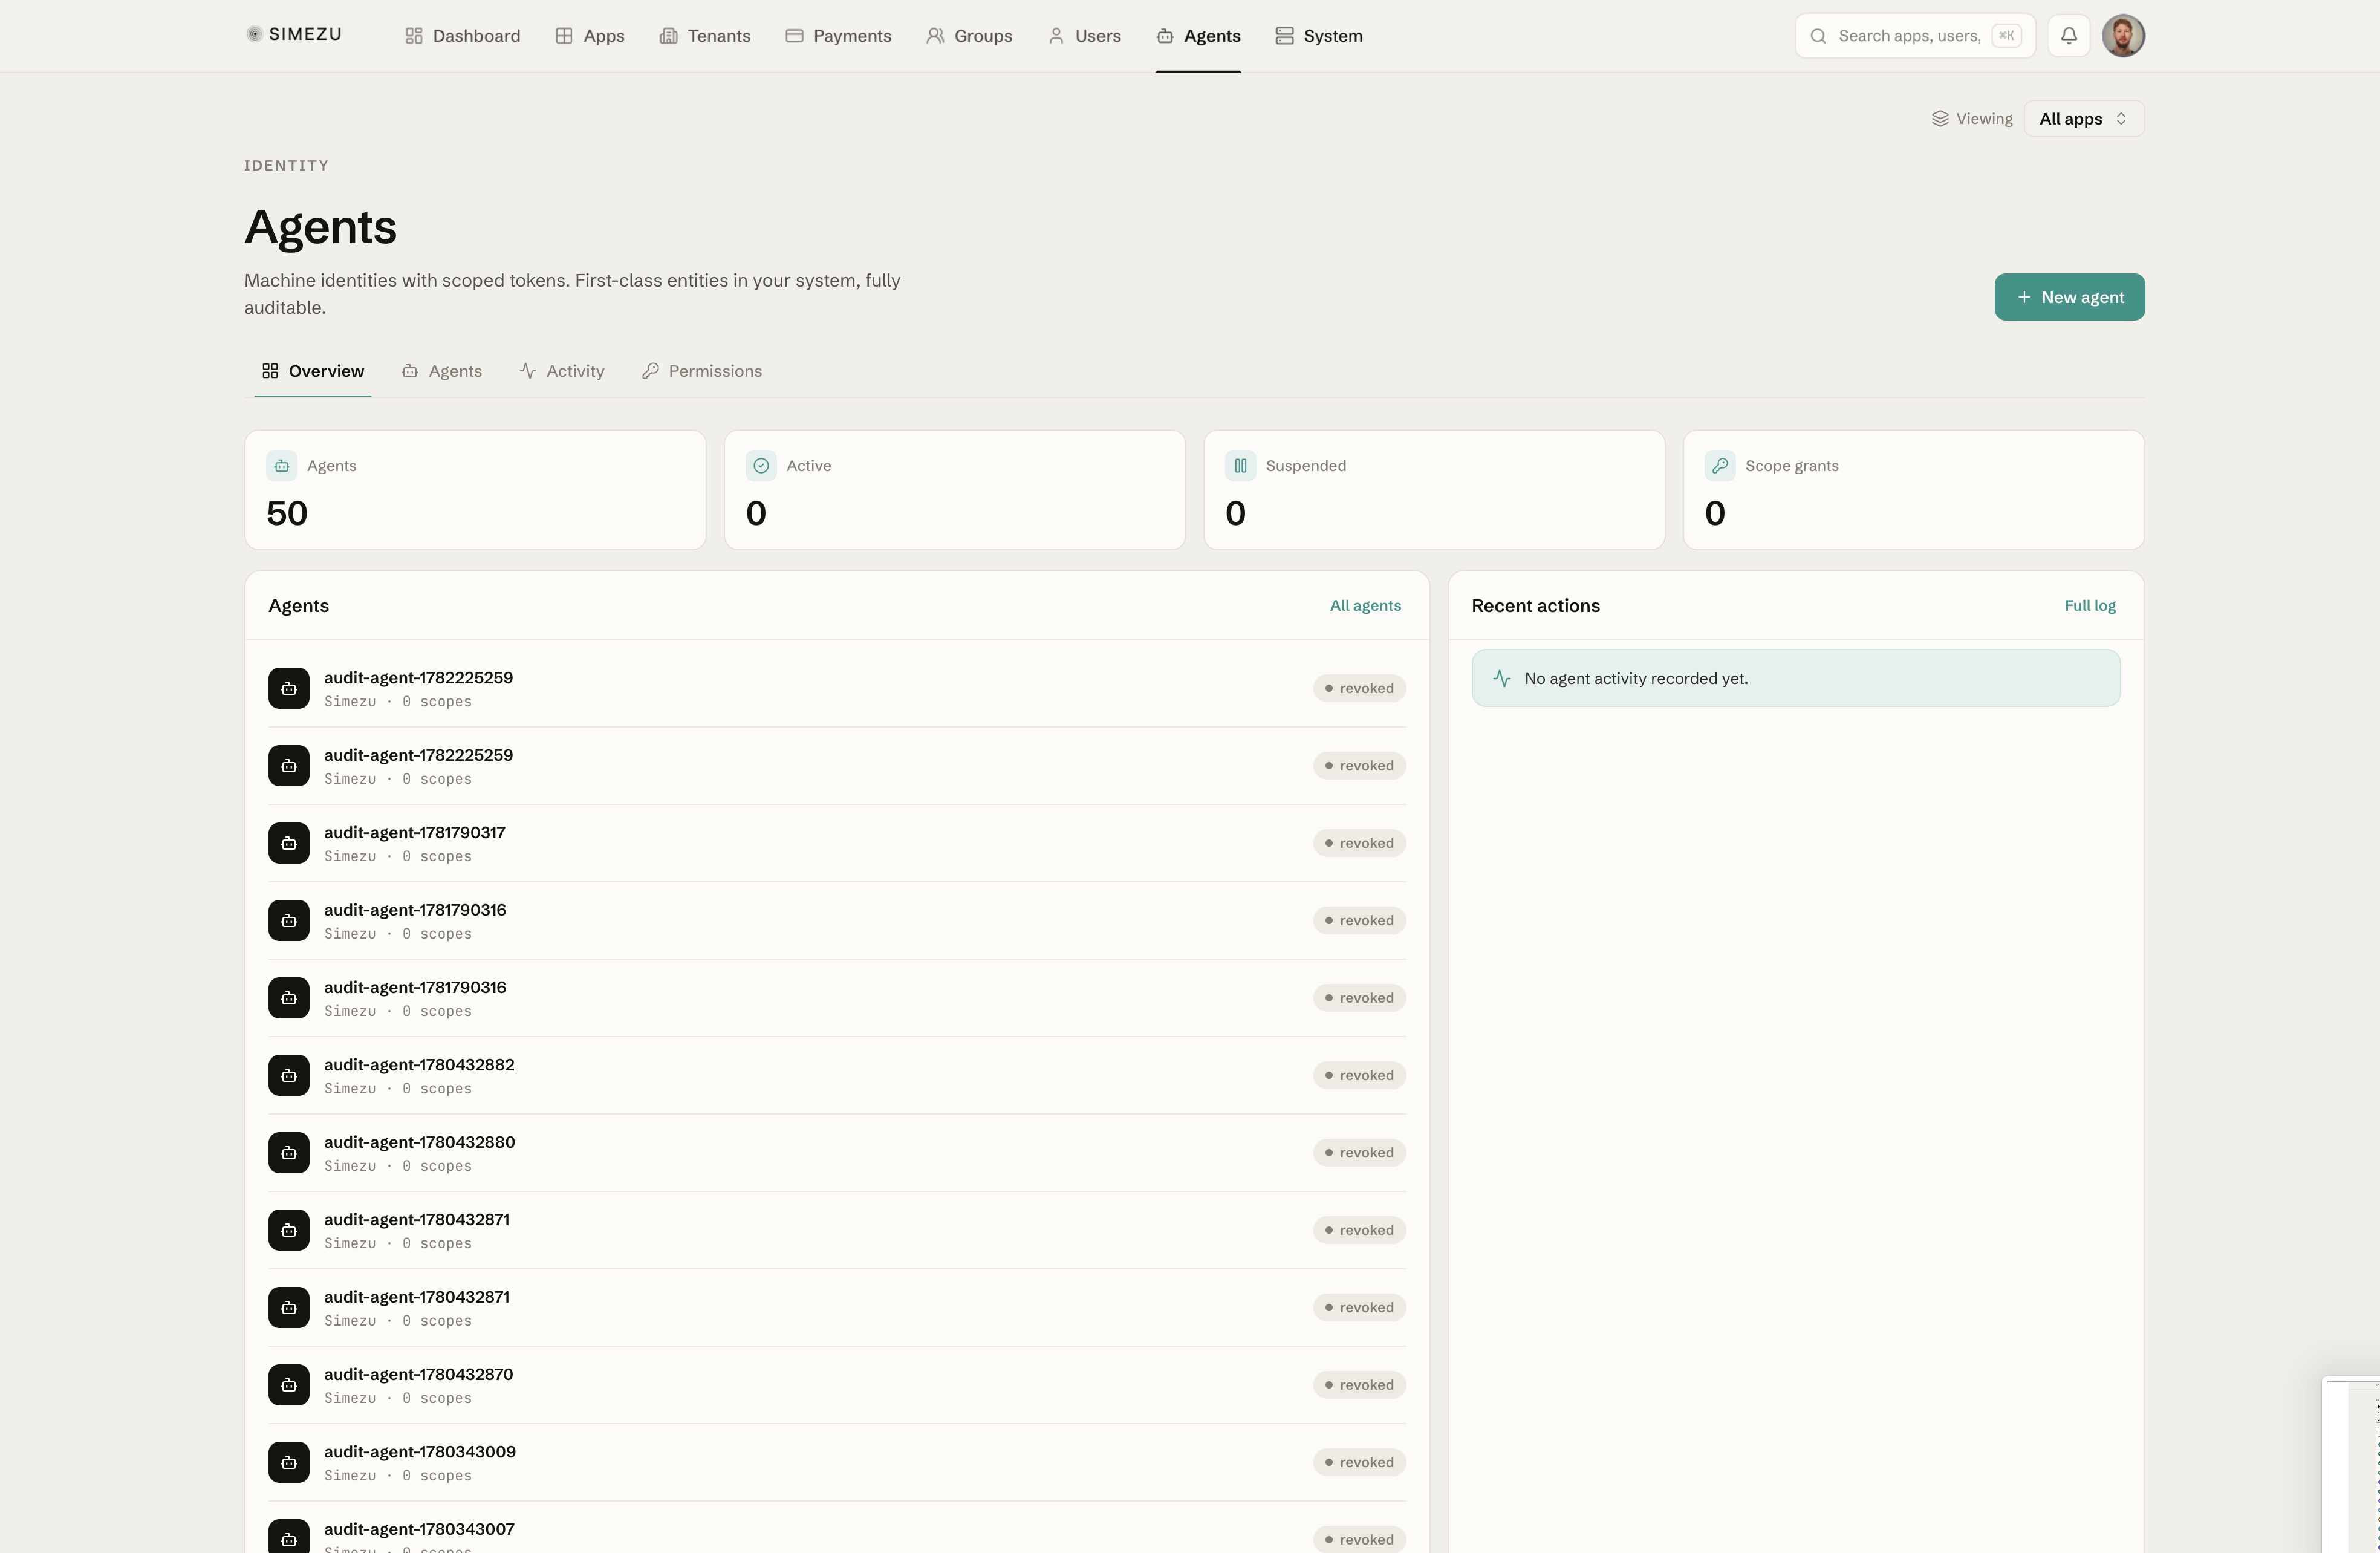Image resolution: width=2380 pixels, height=1553 pixels.
Task: Select the Agents top nav item
Action: (x=1198, y=36)
